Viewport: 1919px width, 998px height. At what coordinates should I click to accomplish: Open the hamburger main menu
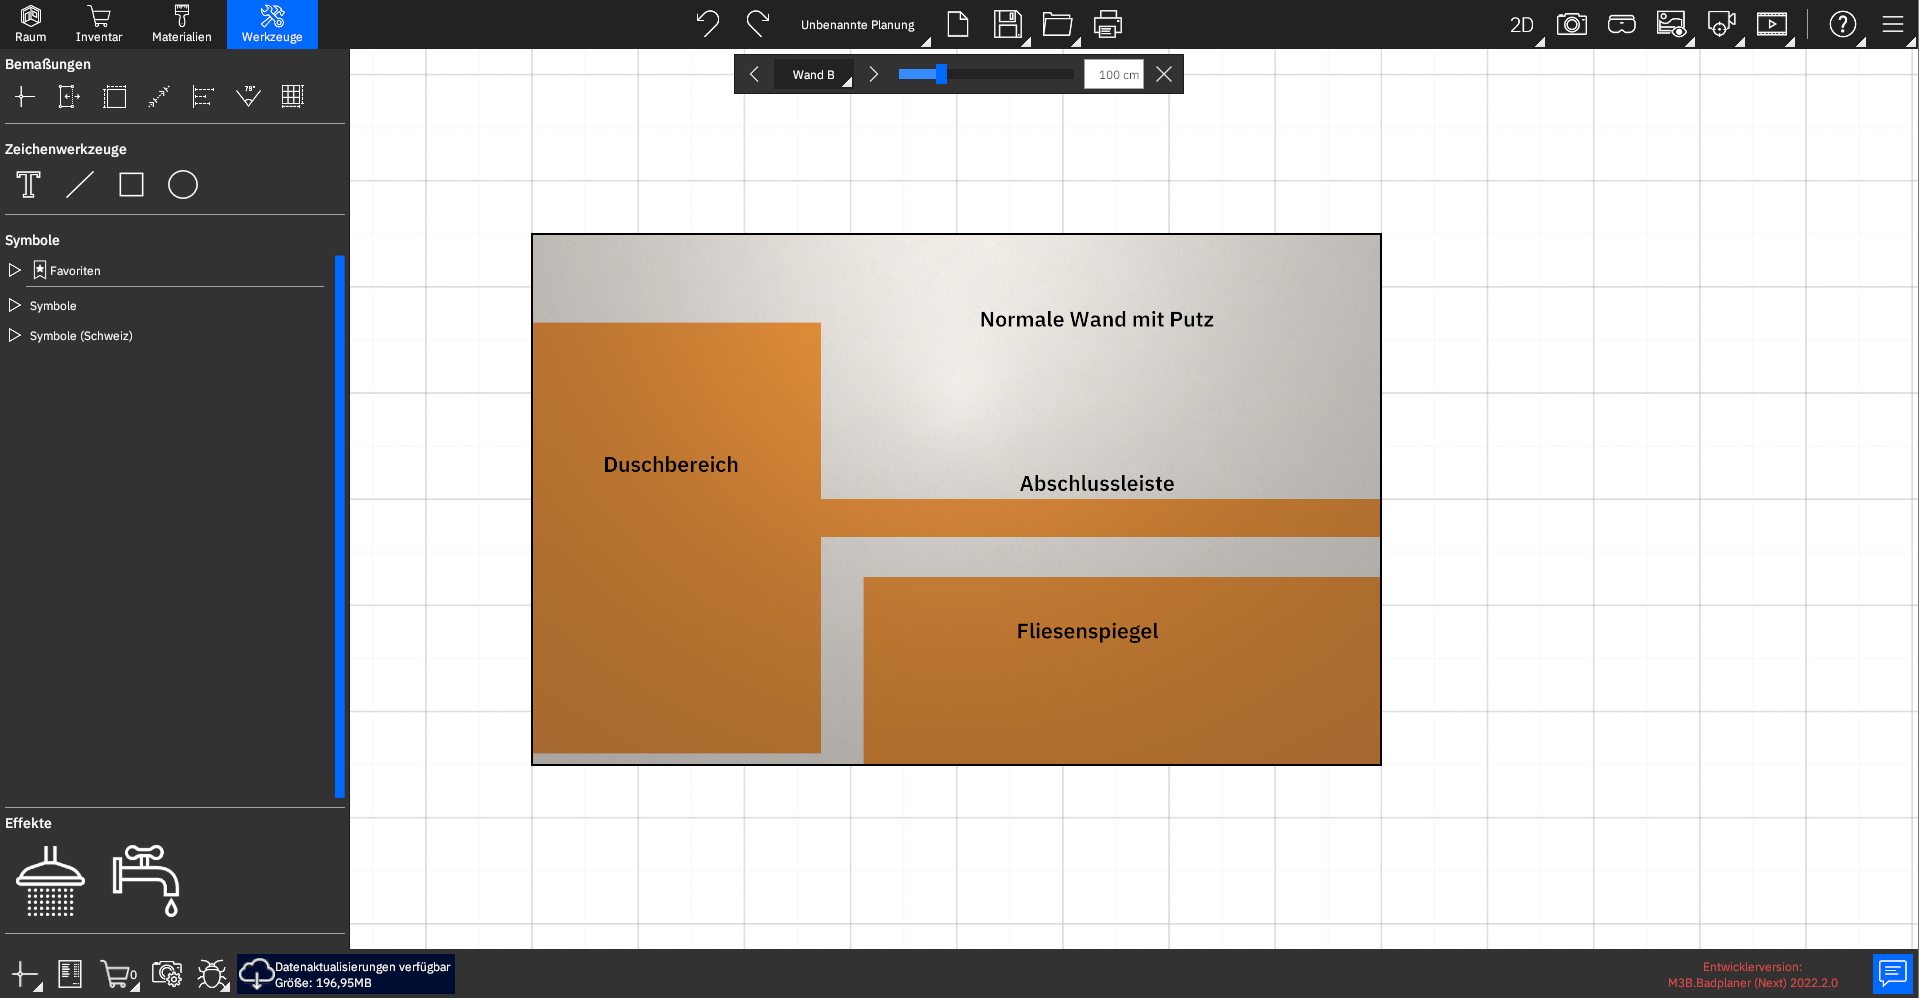[x=1893, y=24]
